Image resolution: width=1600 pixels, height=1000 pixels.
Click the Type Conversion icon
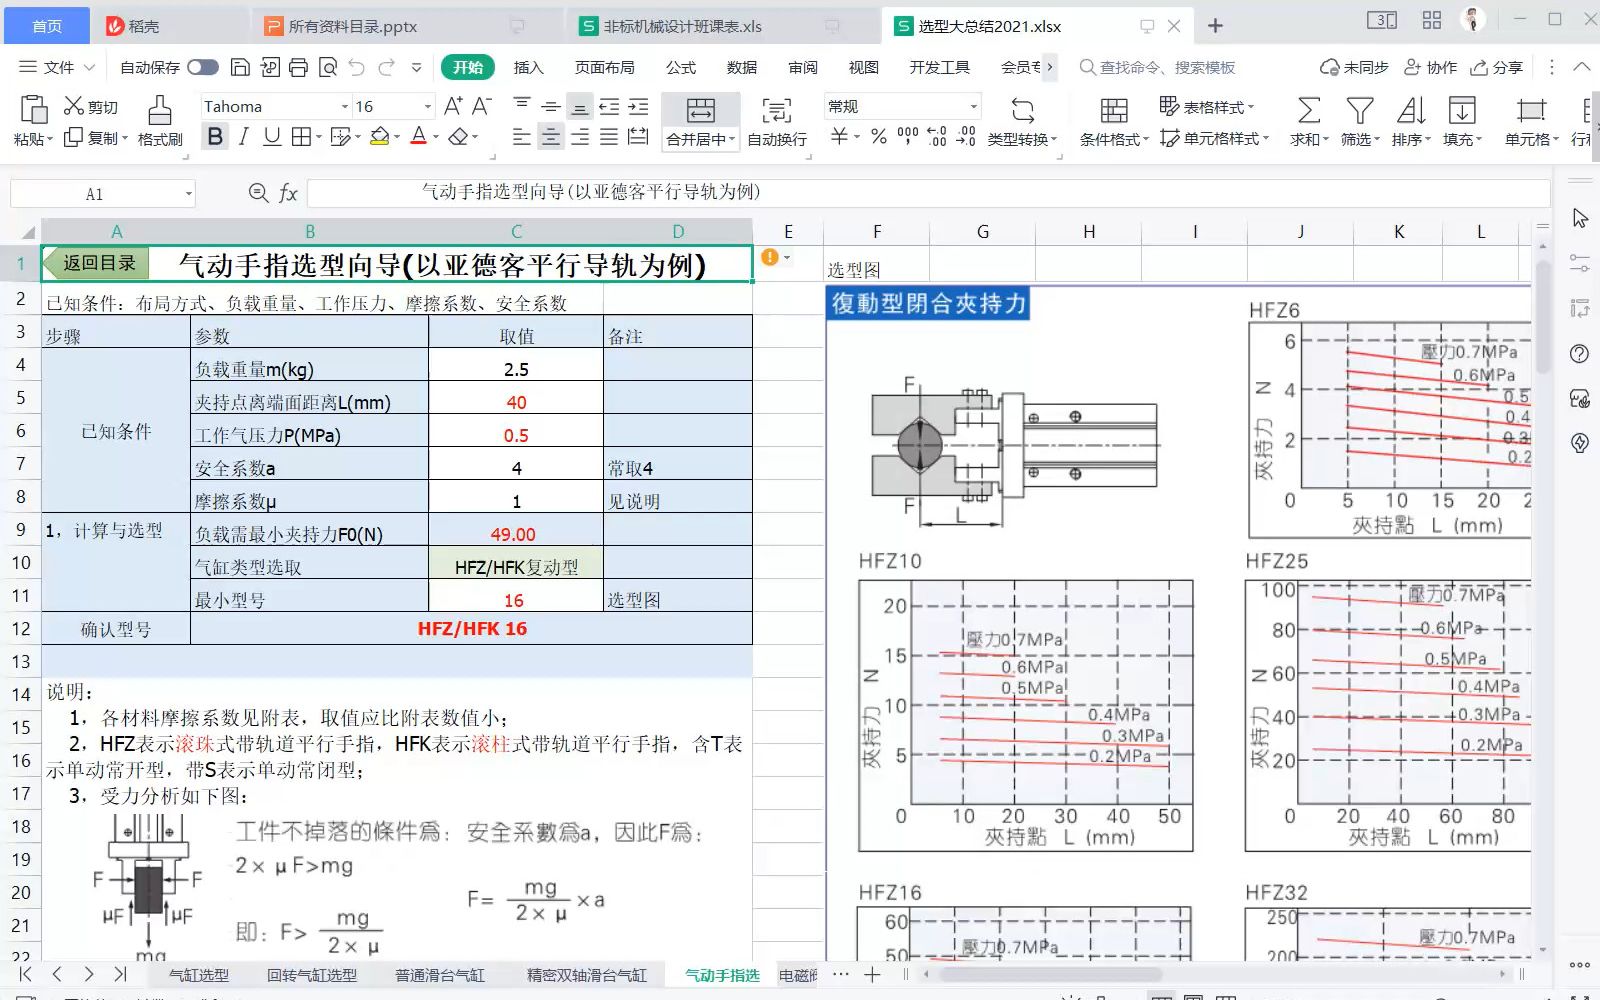tap(1022, 110)
